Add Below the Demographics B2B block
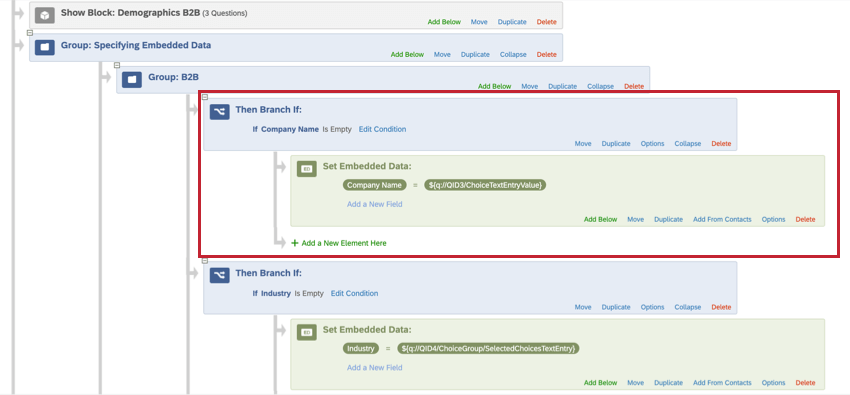This screenshot has width=850, height=395. tap(444, 22)
